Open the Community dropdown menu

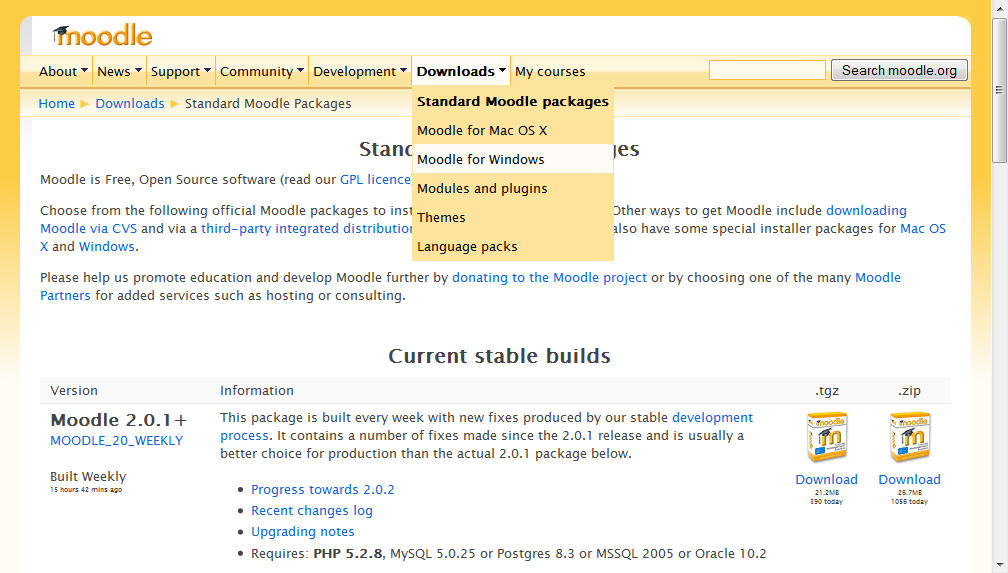(262, 71)
